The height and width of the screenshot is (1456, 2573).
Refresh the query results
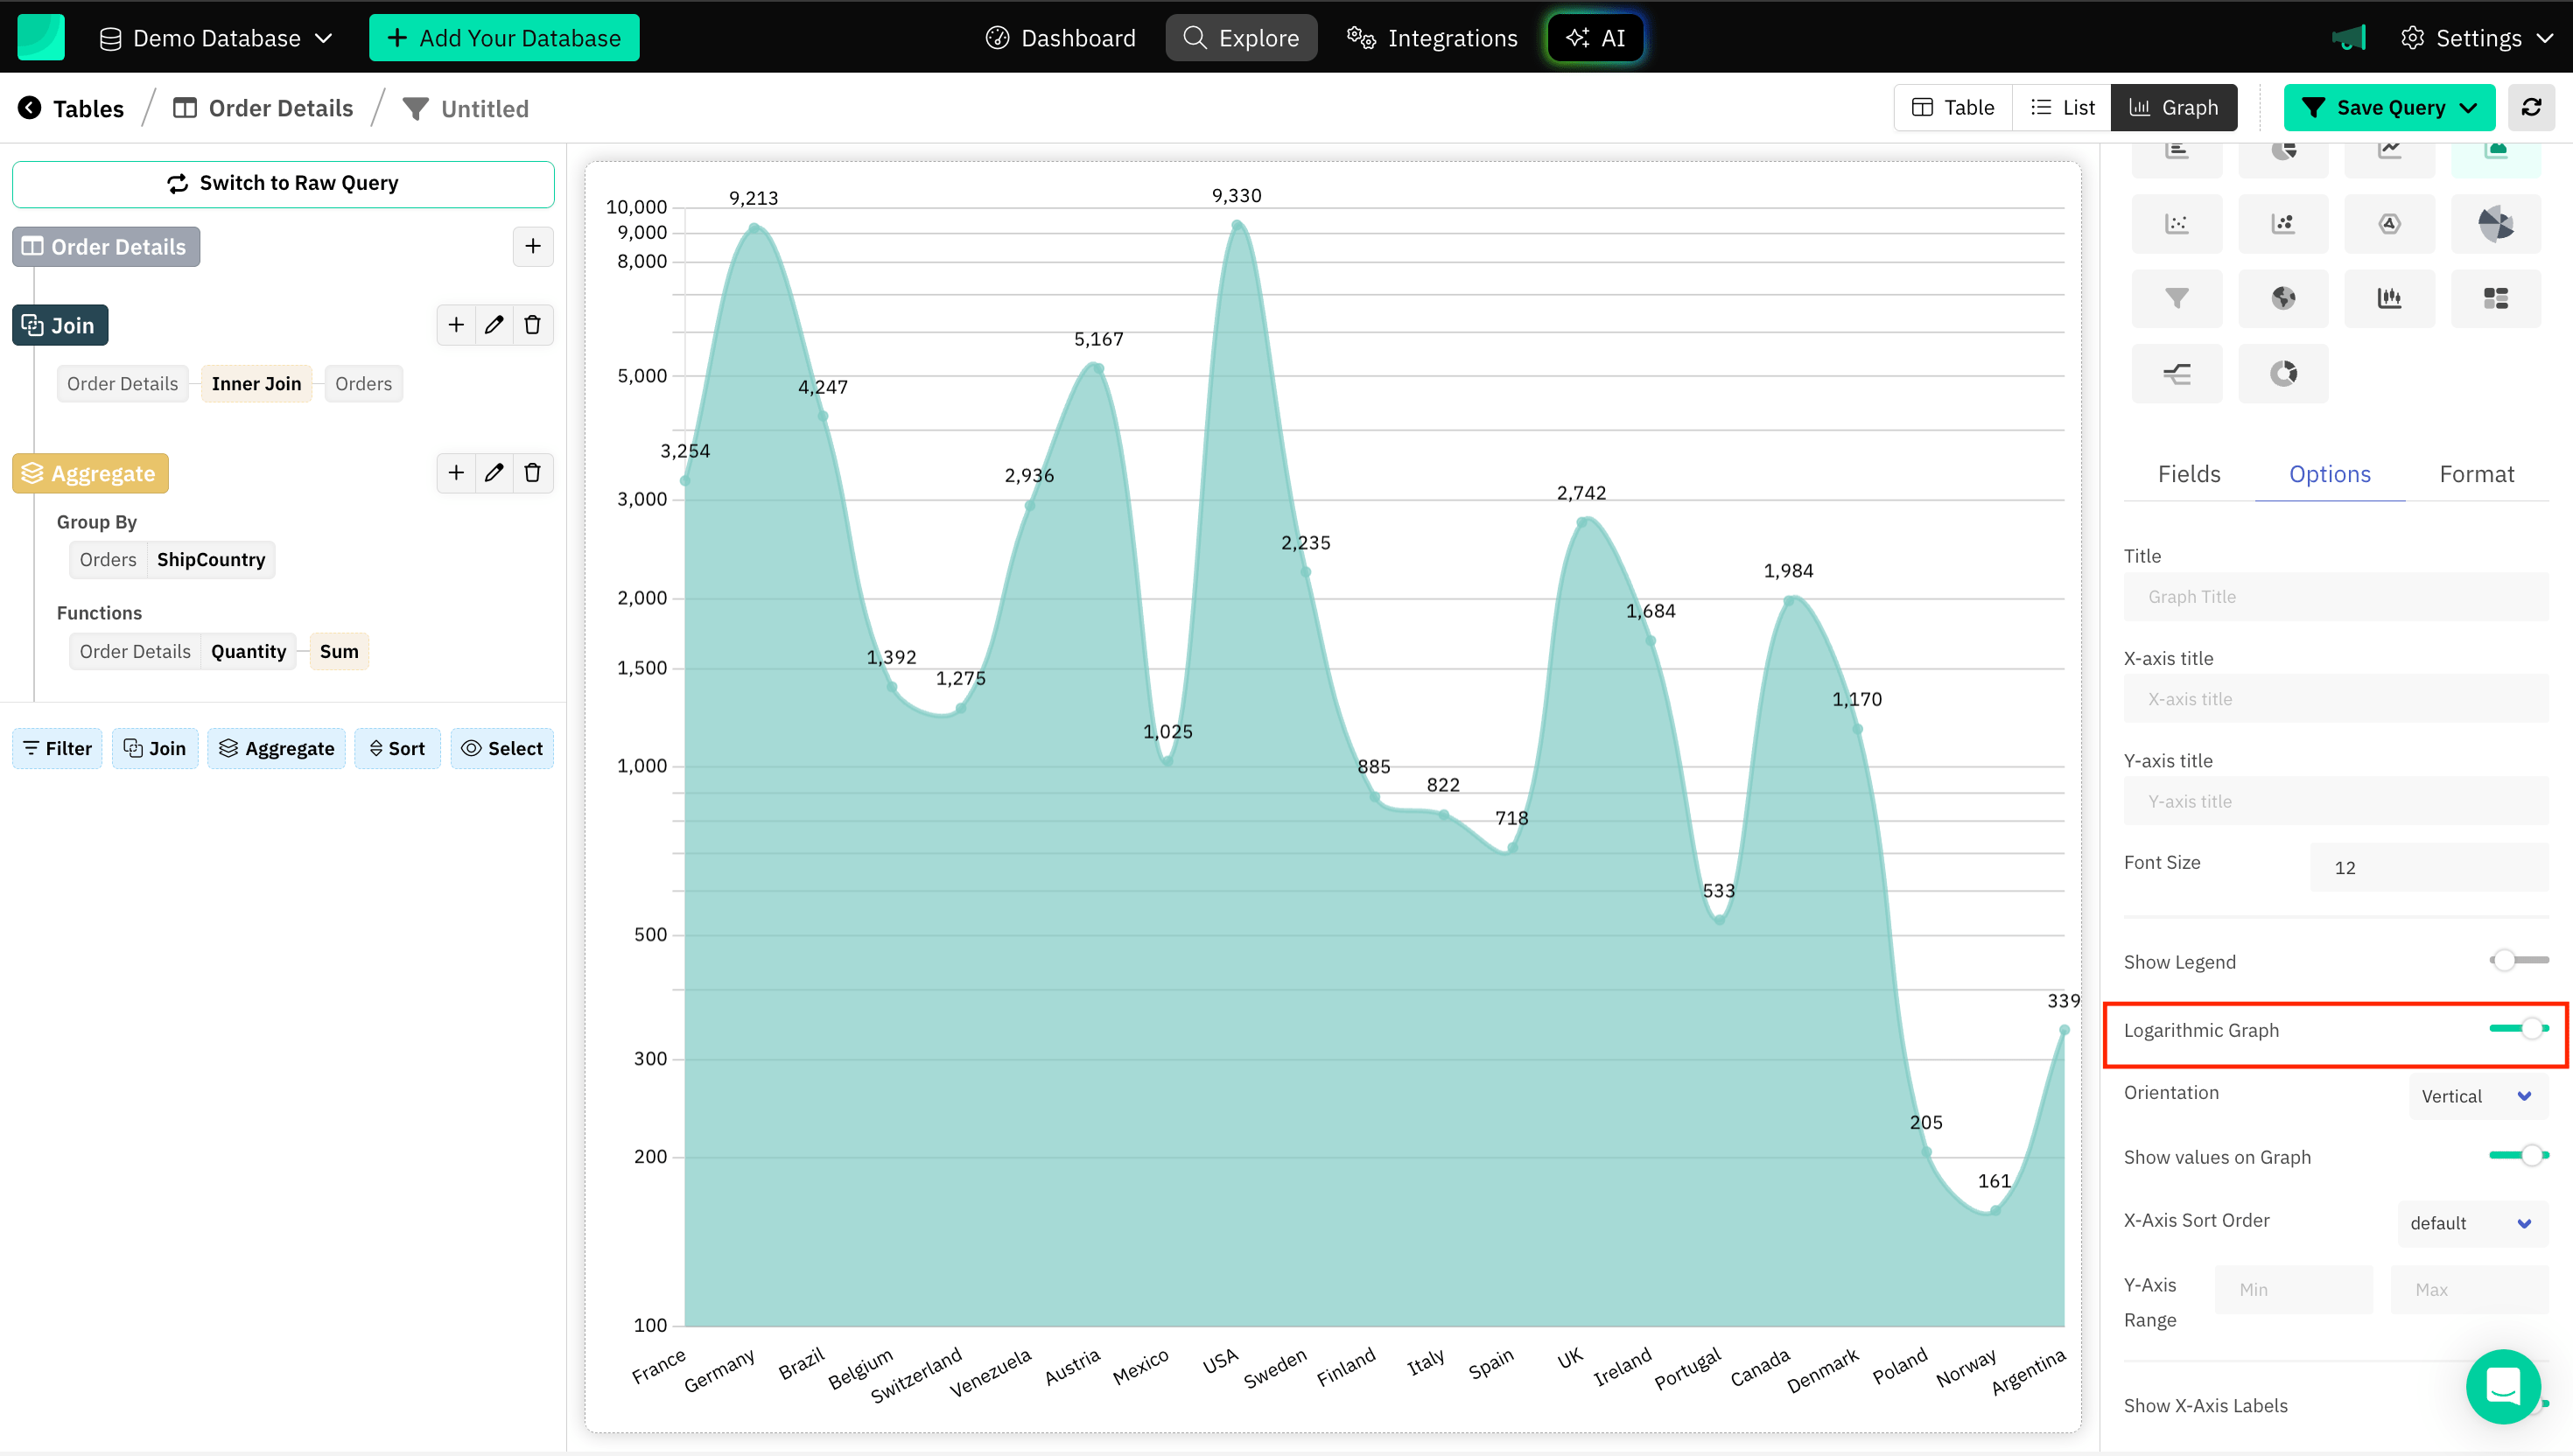2532,107
